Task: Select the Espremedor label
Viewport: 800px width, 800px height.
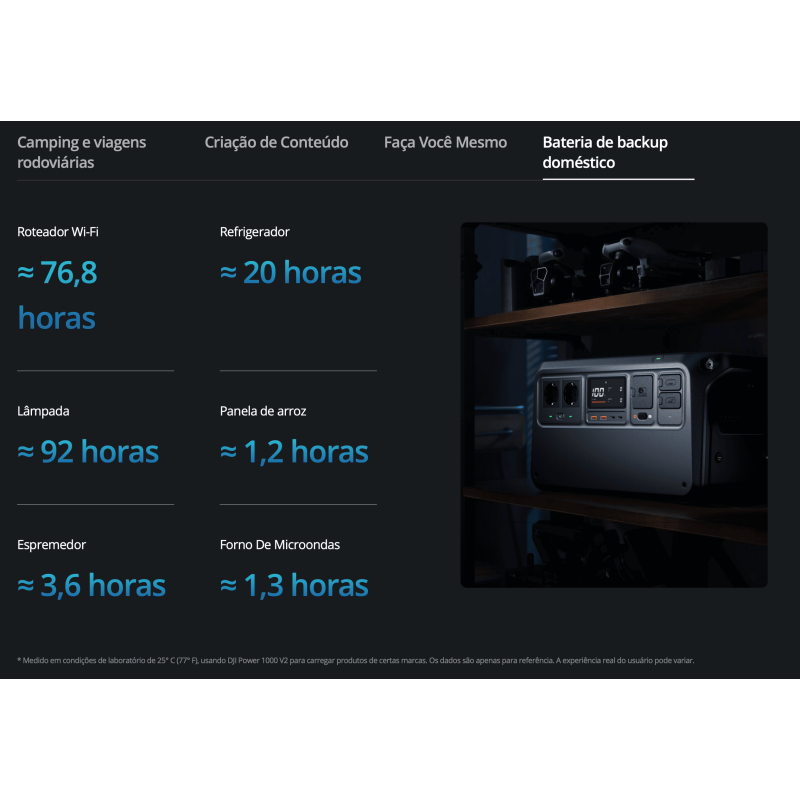Action: click(52, 545)
